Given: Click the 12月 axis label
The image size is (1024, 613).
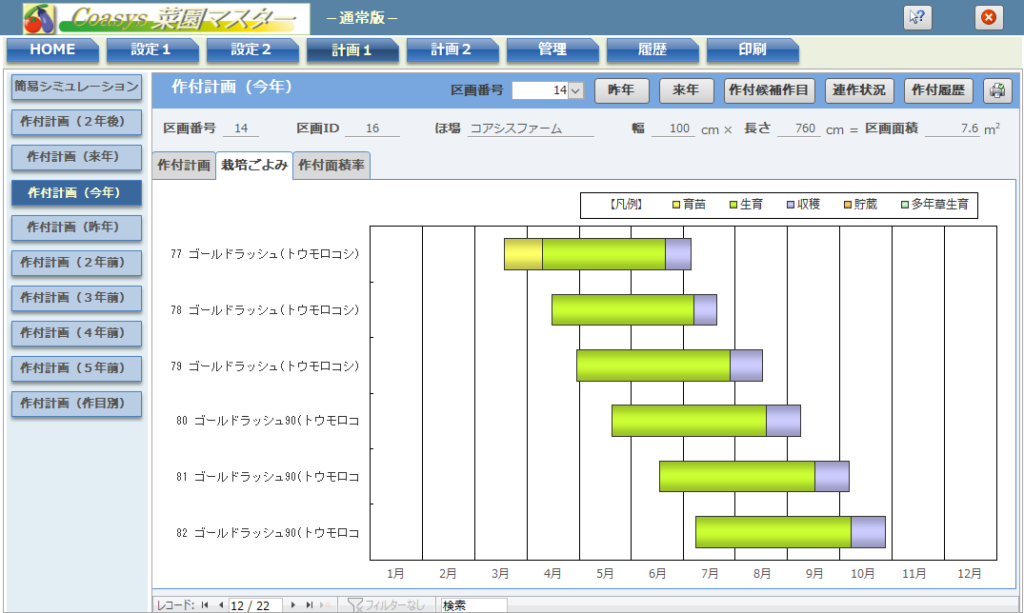Looking at the screenshot, I should pos(969,574).
